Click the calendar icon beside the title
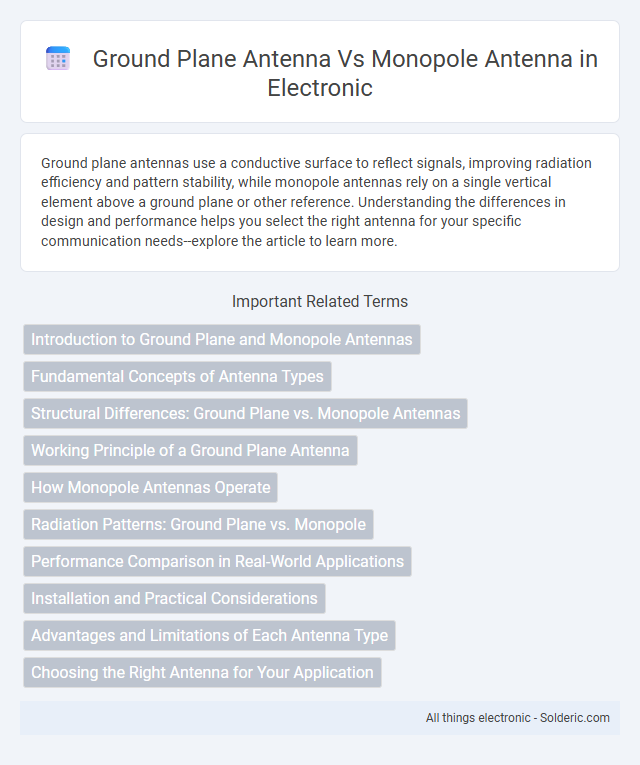This screenshot has height=765, width=640. tap(58, 59)
